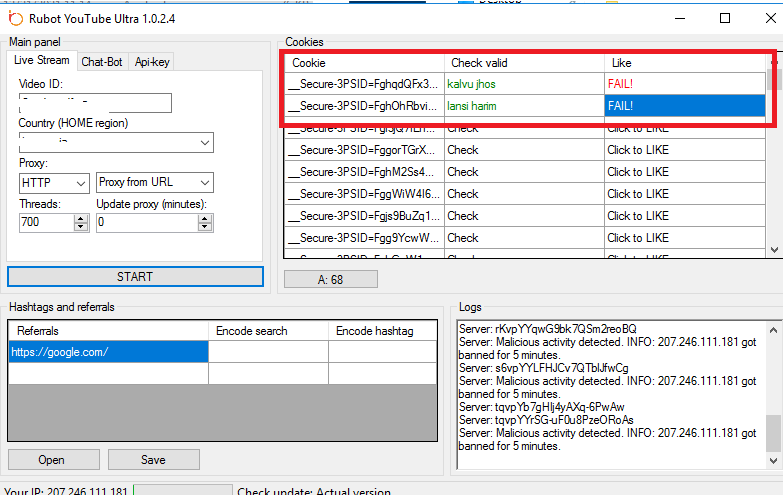
Task: Expand the Proxy from URL dropdown
Action: pyautogui.click(x=204, y=183)
